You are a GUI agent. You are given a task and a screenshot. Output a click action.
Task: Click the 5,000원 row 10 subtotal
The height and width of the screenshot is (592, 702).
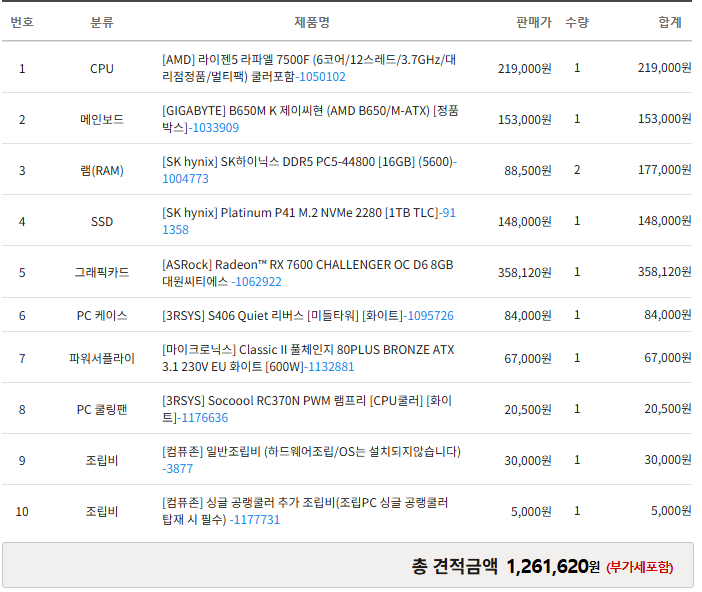coord(671,511)
